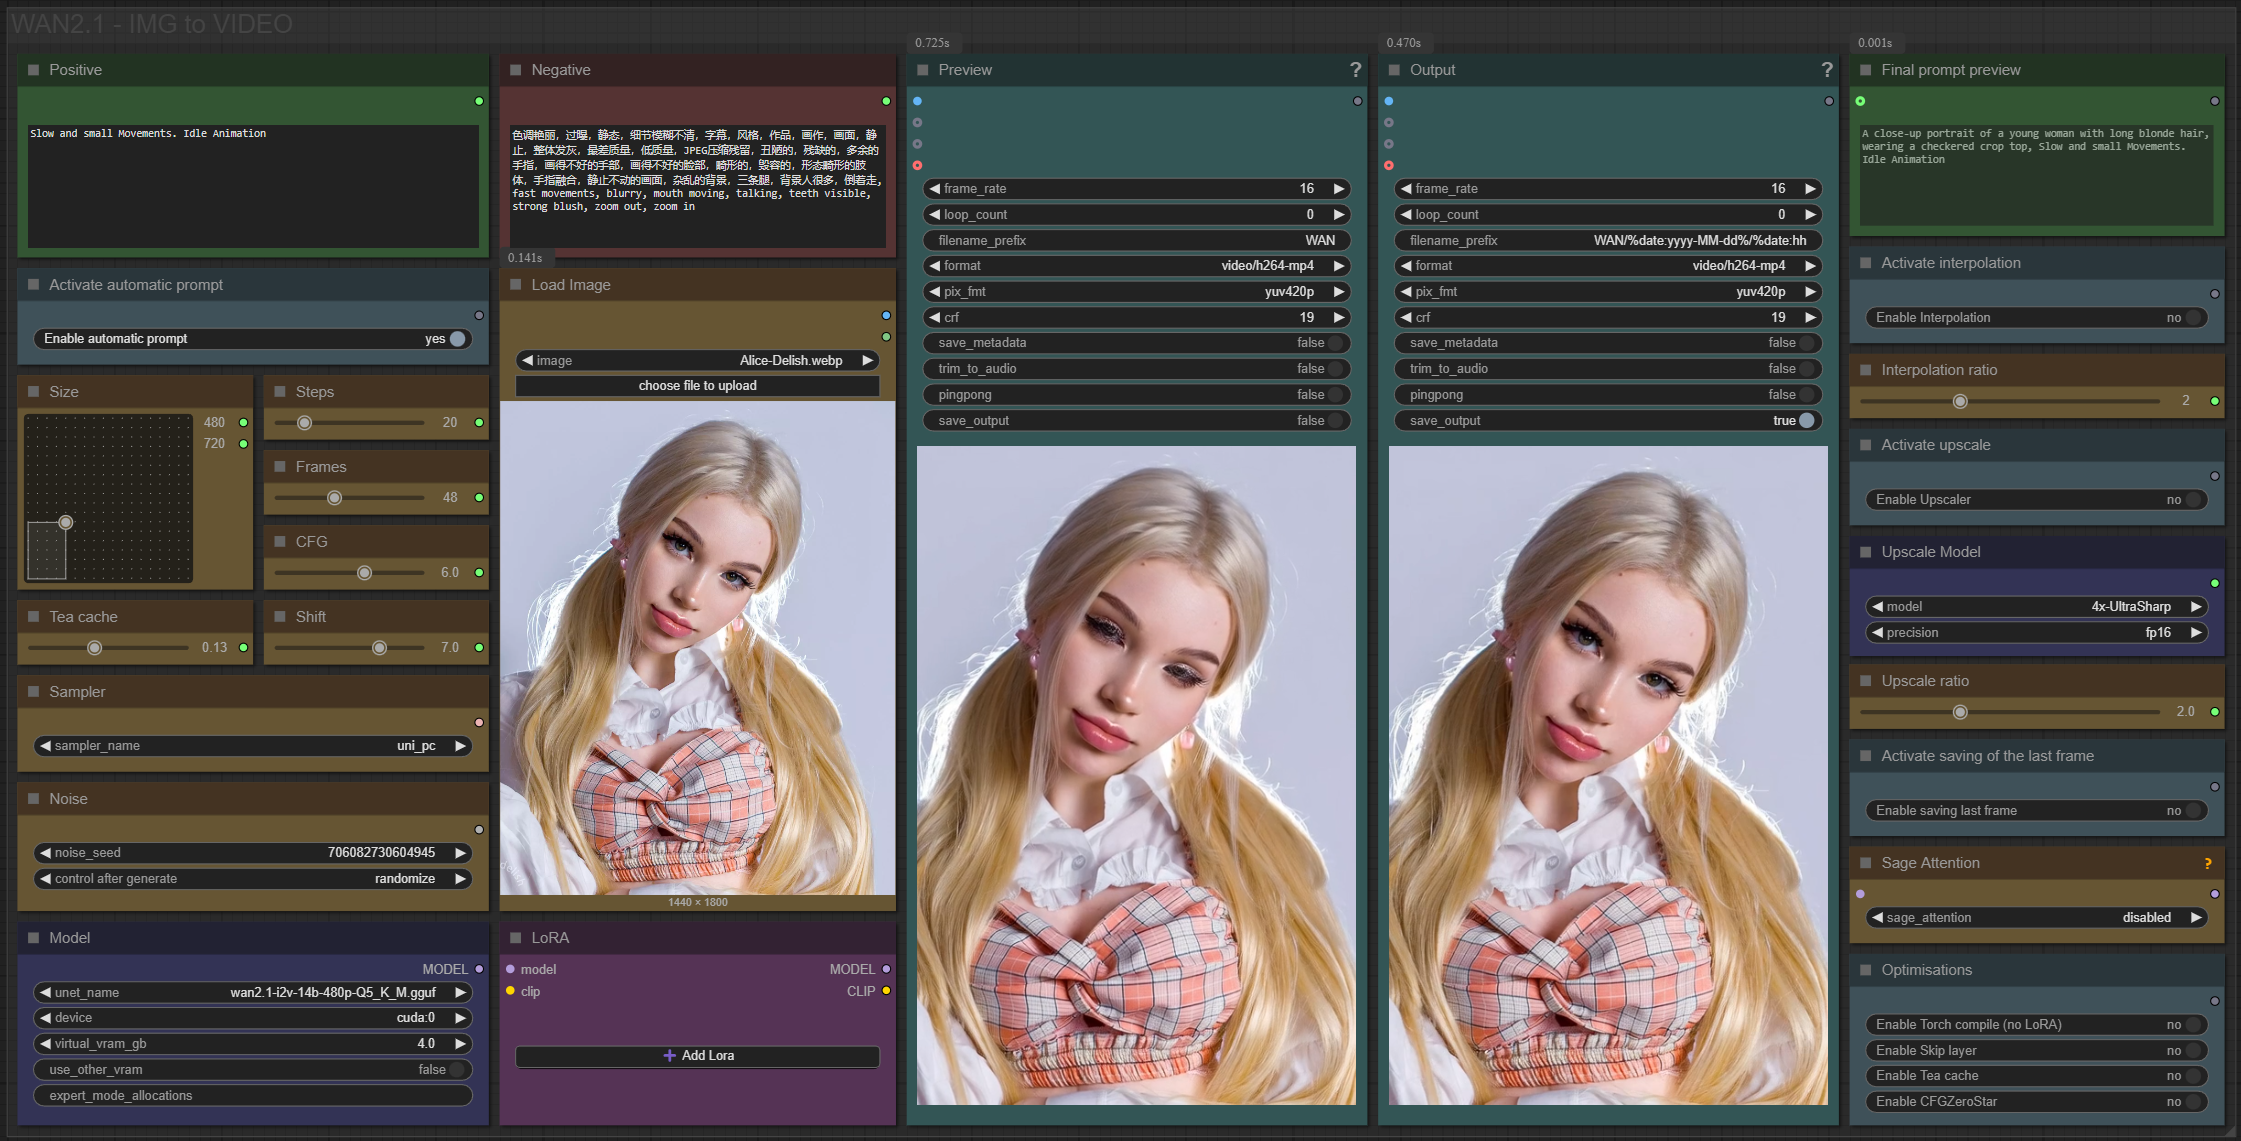2241x1141 pixels.
Task: Click the Final prompt preview title
Action: tap(1950, 70)
